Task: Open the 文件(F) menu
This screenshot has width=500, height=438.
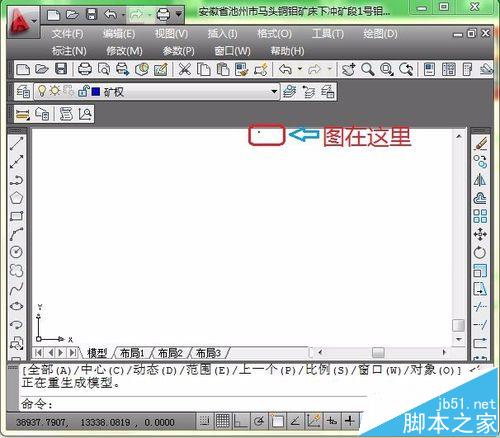Action: pyautogui.click(x=67, y=34)
